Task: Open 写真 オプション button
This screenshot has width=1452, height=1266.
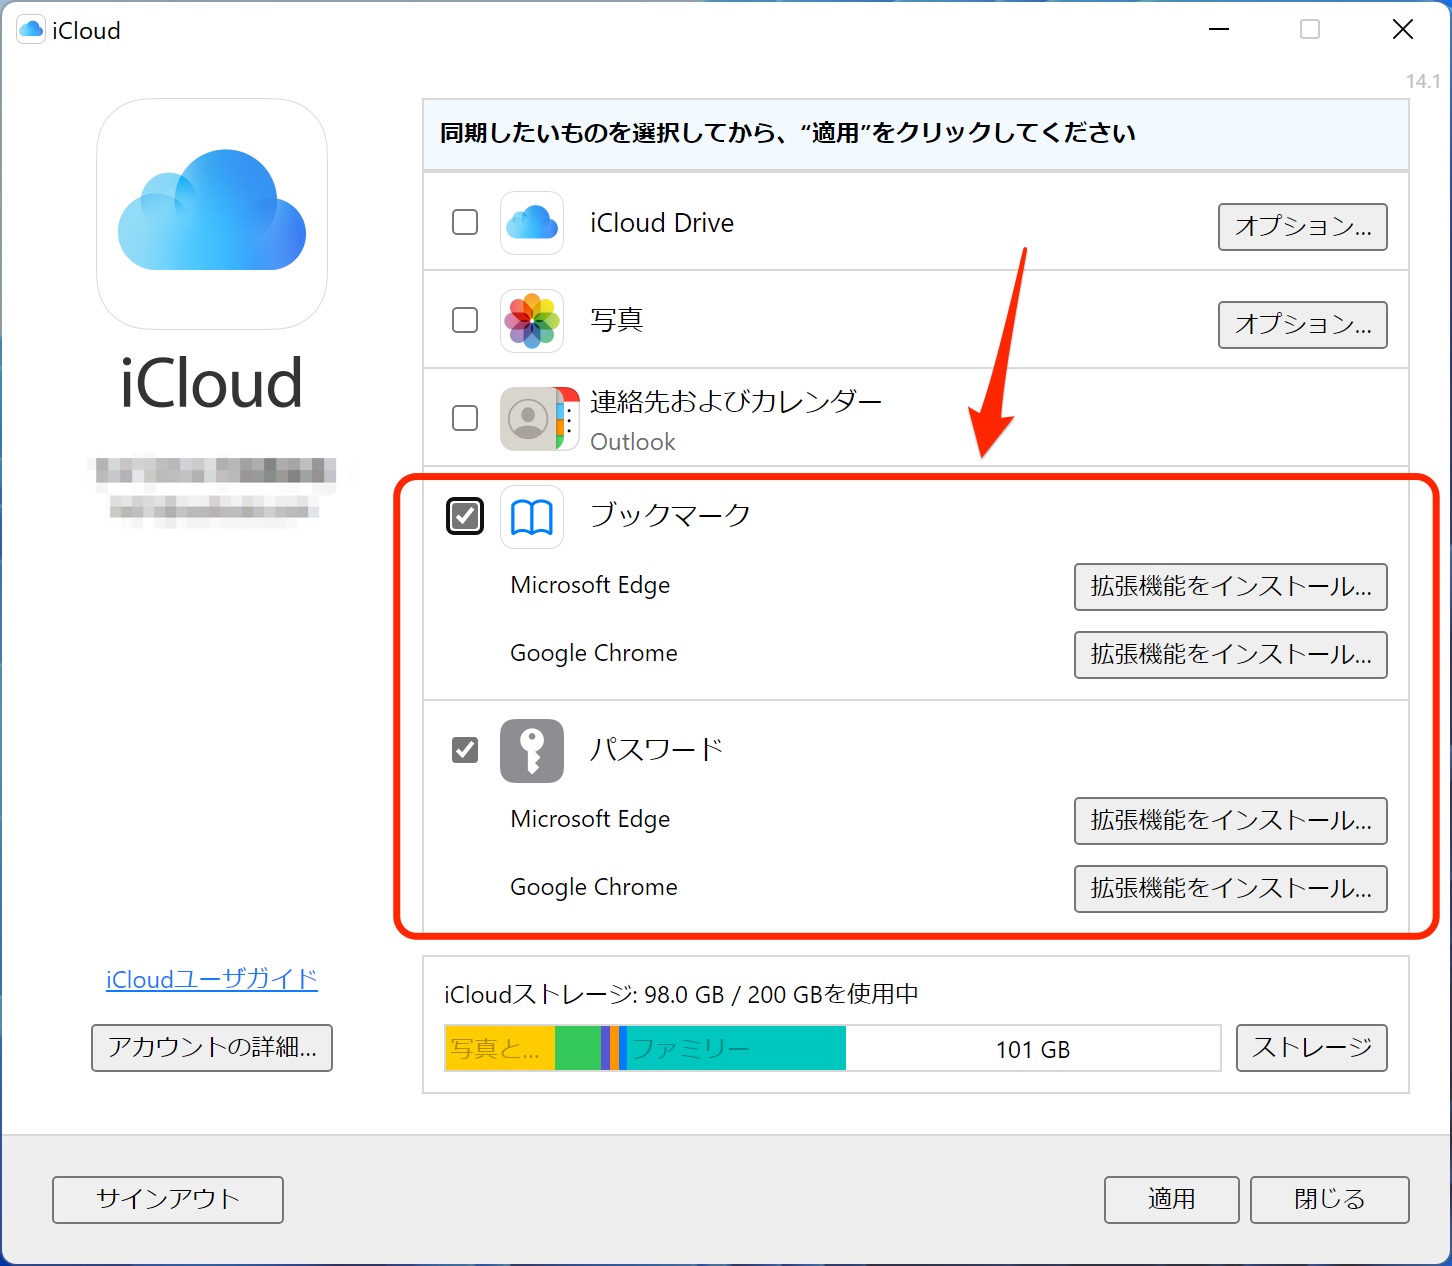Action: (1302, 325)
